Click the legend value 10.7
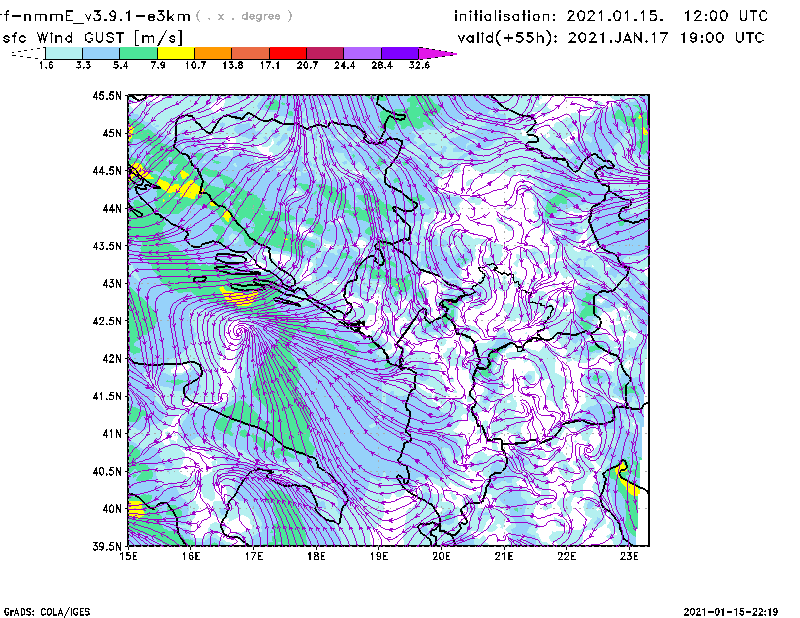 195,65
